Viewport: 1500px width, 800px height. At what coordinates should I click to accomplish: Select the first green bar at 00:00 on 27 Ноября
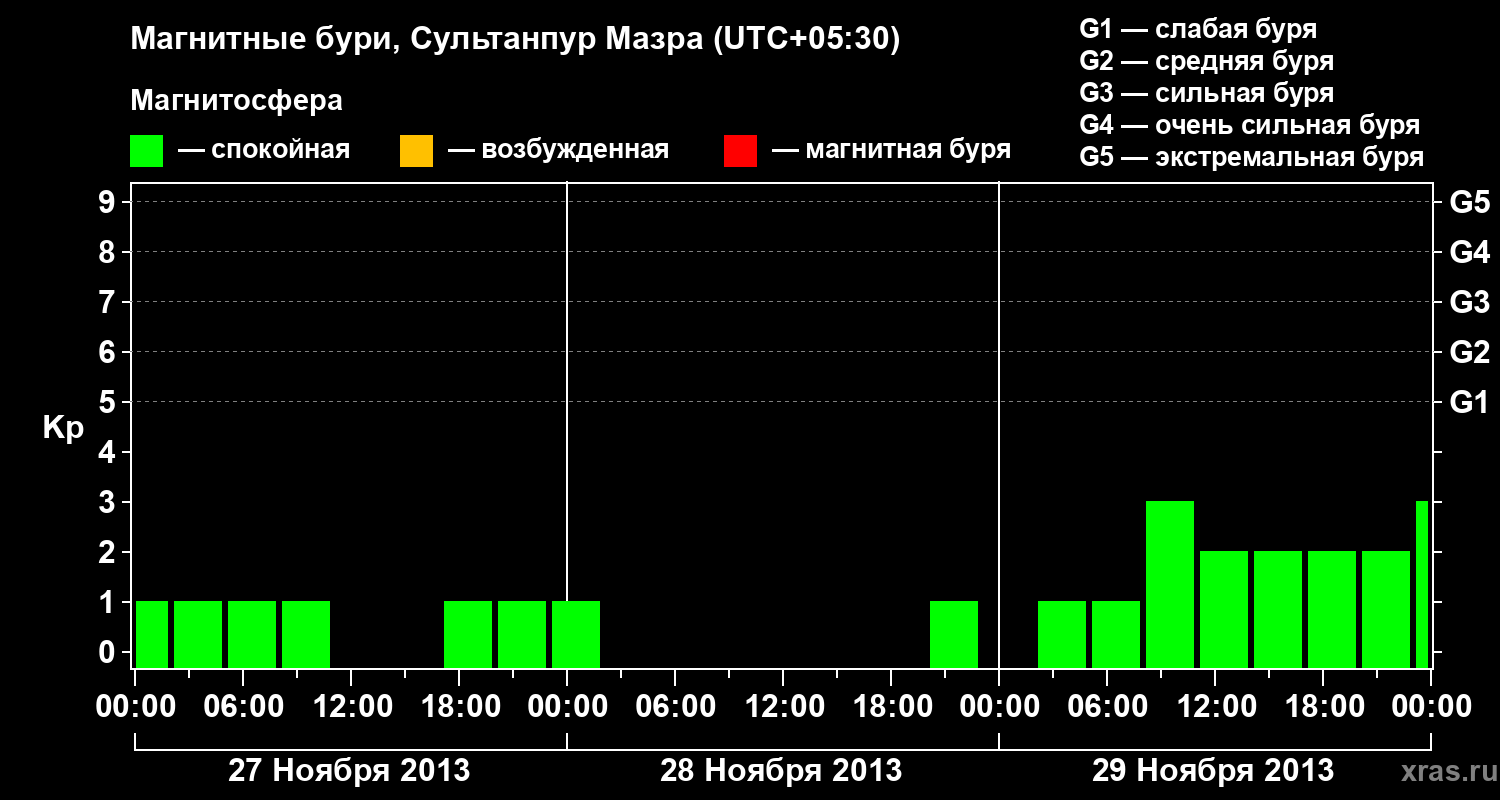tap(152, 634)
